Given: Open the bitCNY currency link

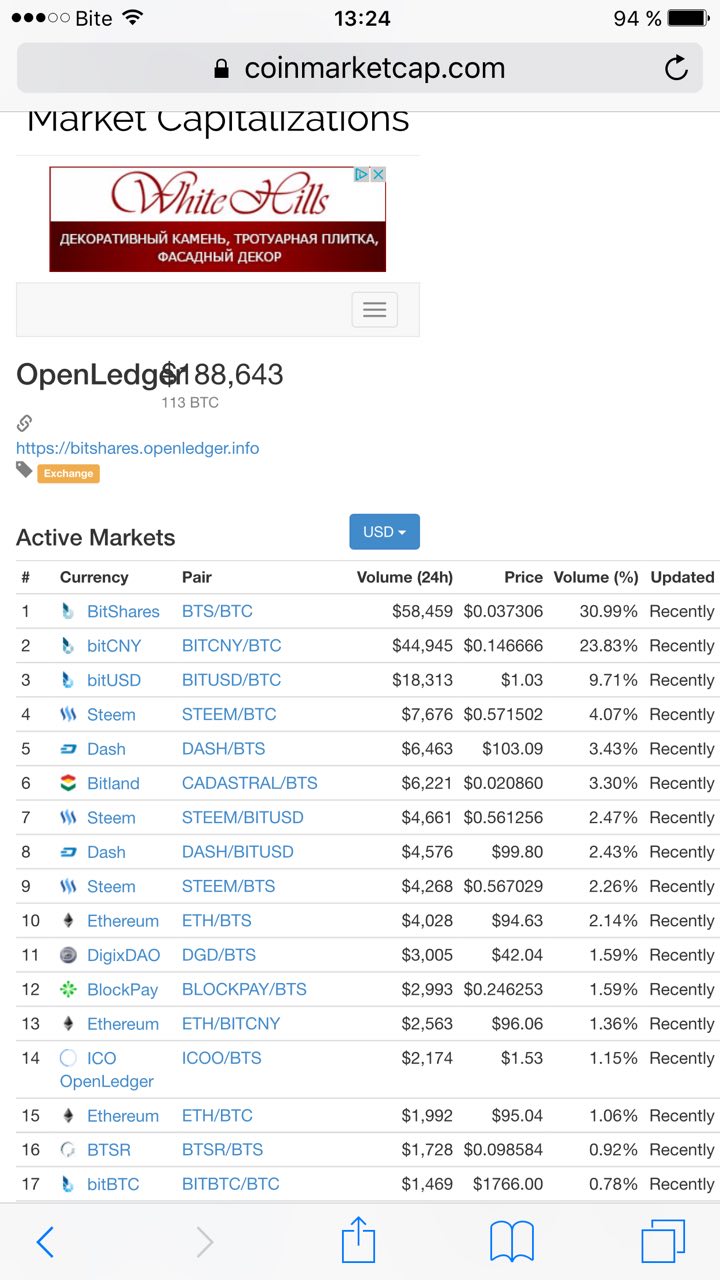Looking at the screenshot, I should pyautogui.click(x=114, y=646).
